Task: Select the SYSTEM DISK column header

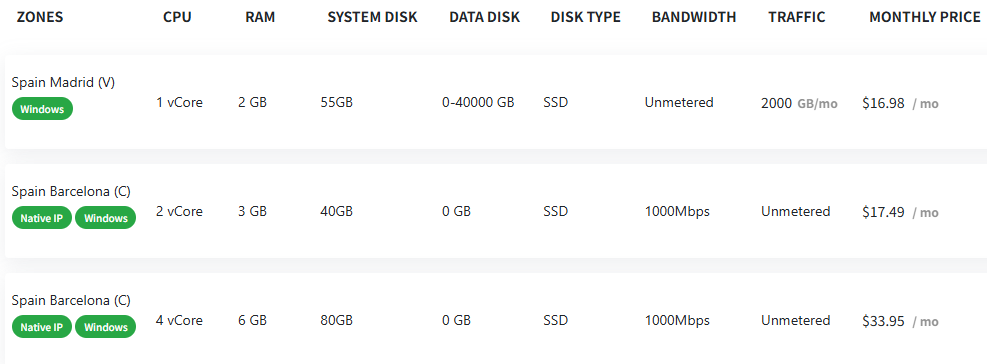Action: [372, 18]
